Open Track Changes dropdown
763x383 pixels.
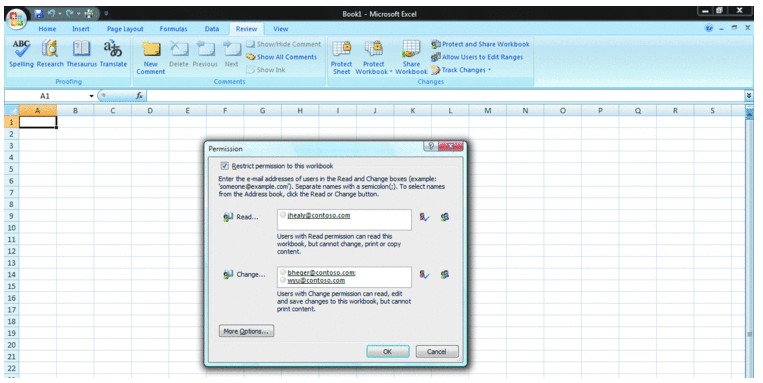461,70
